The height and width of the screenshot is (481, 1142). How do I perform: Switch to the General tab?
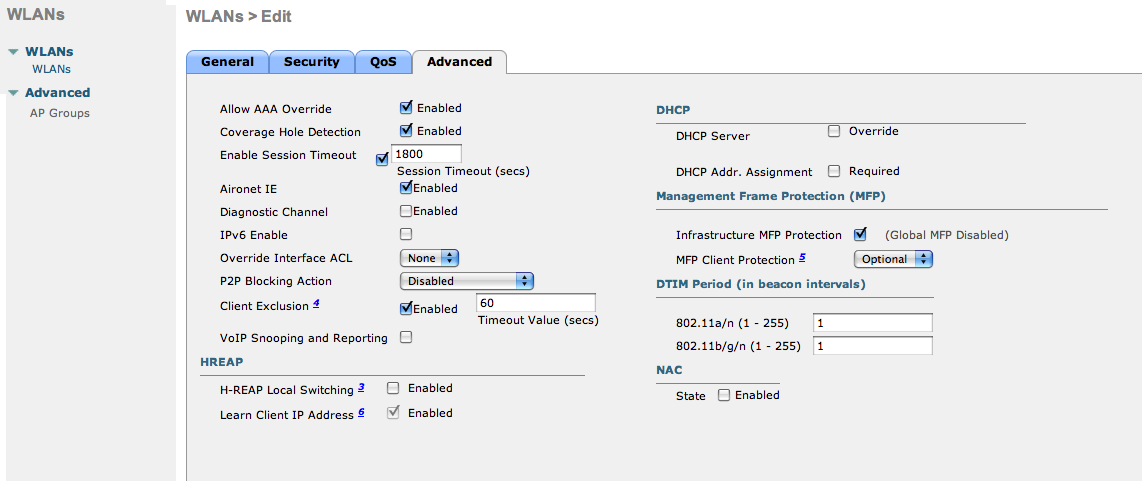(227, 62)
